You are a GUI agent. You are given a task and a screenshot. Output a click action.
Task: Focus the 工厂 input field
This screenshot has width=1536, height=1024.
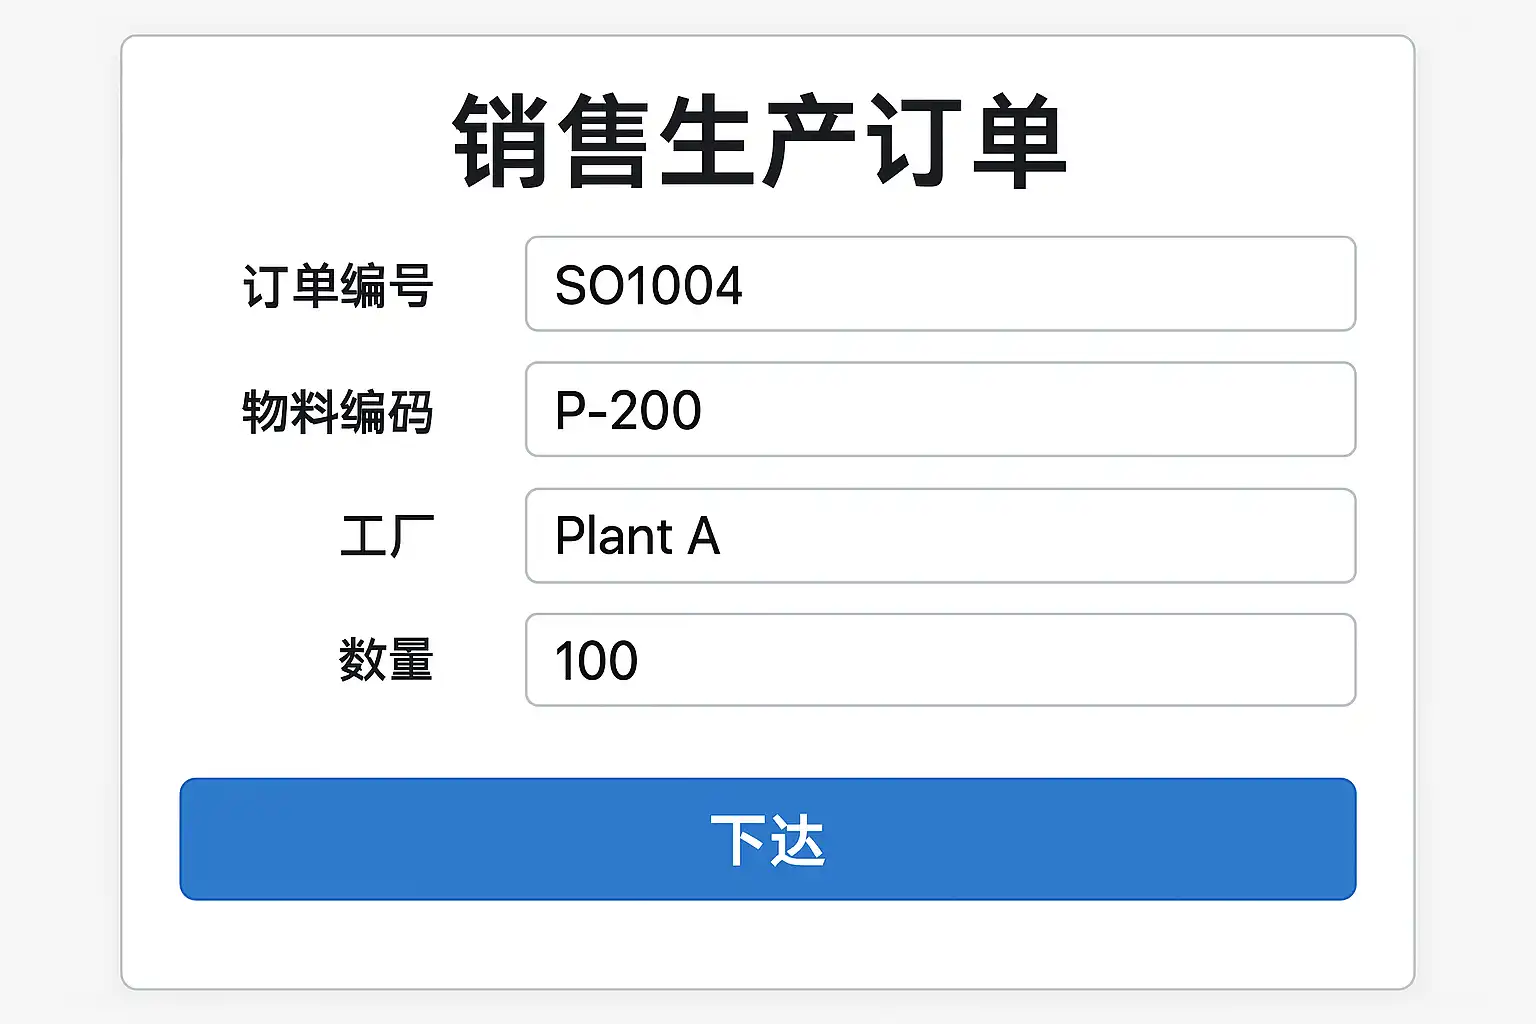pyautogui.click(x=940, y=535)
